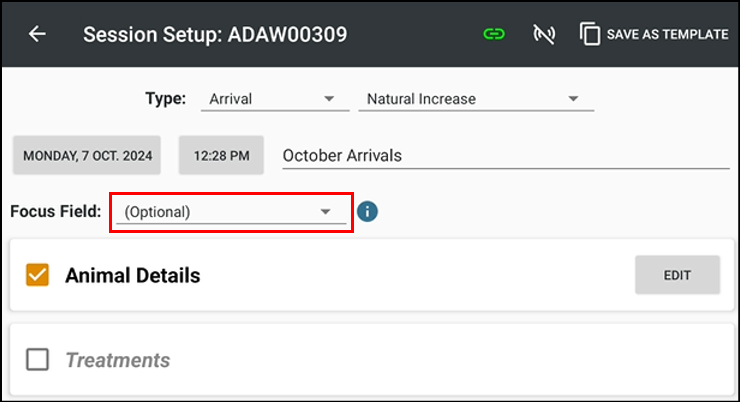Click the Edit button for Animal Details
The width and height of the screenshot is (740, 402).
pos(677,275)
